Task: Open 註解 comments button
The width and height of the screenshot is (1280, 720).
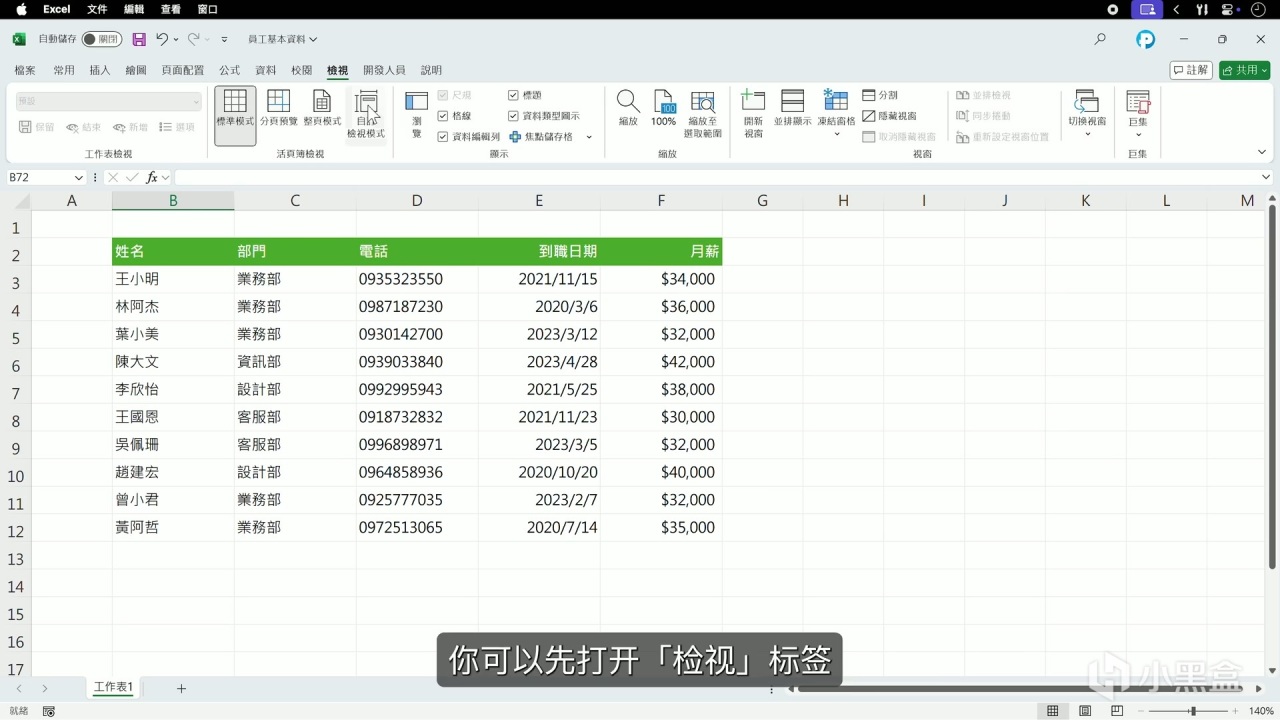Action: click(1191, 70)
